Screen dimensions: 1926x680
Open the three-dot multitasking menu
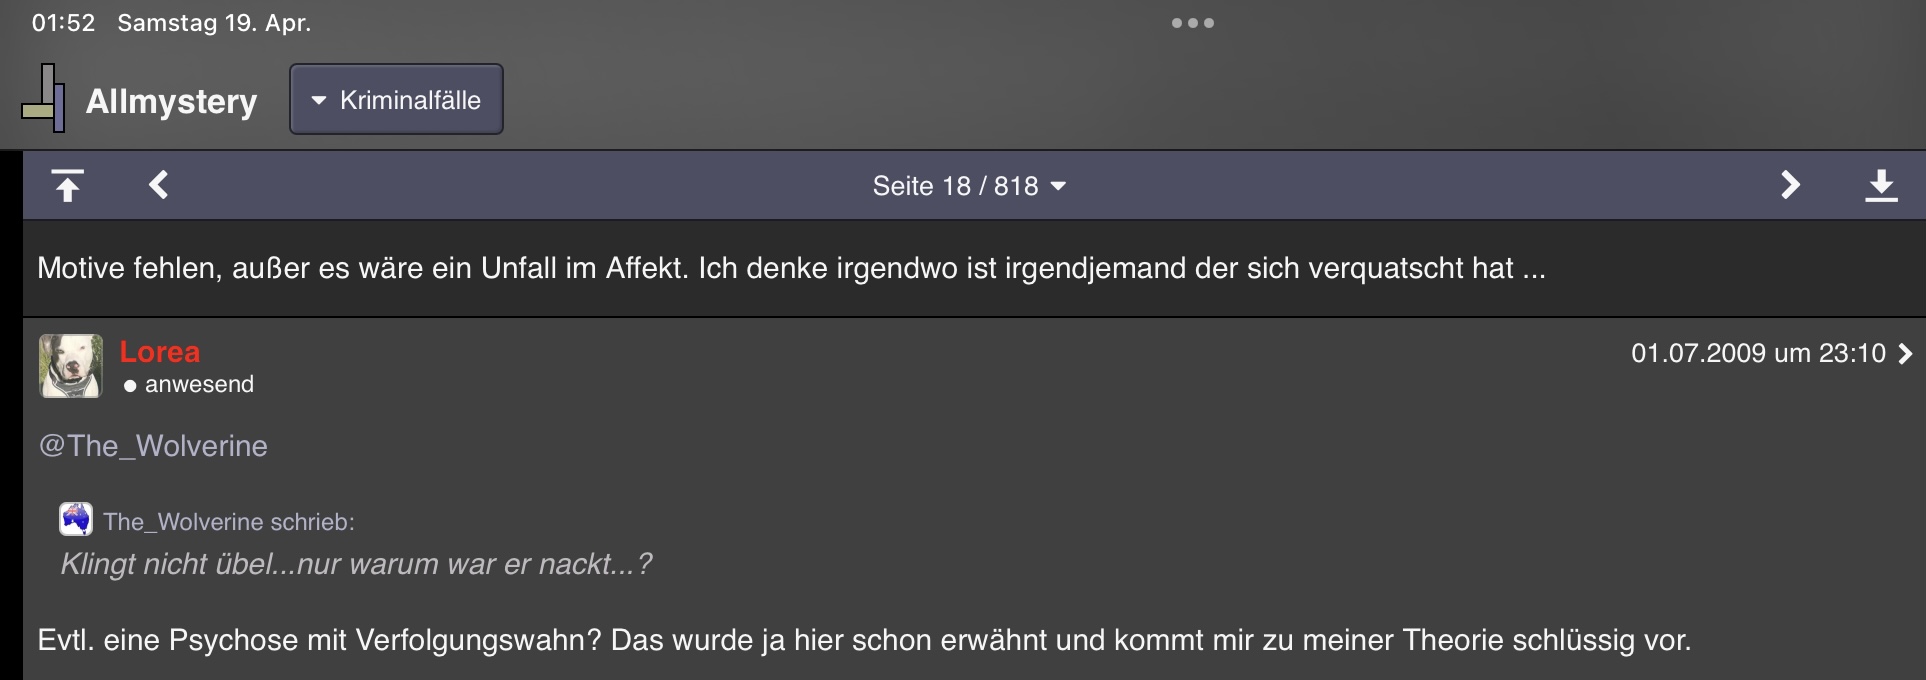pyautogui.click(x=1193, y=23)
